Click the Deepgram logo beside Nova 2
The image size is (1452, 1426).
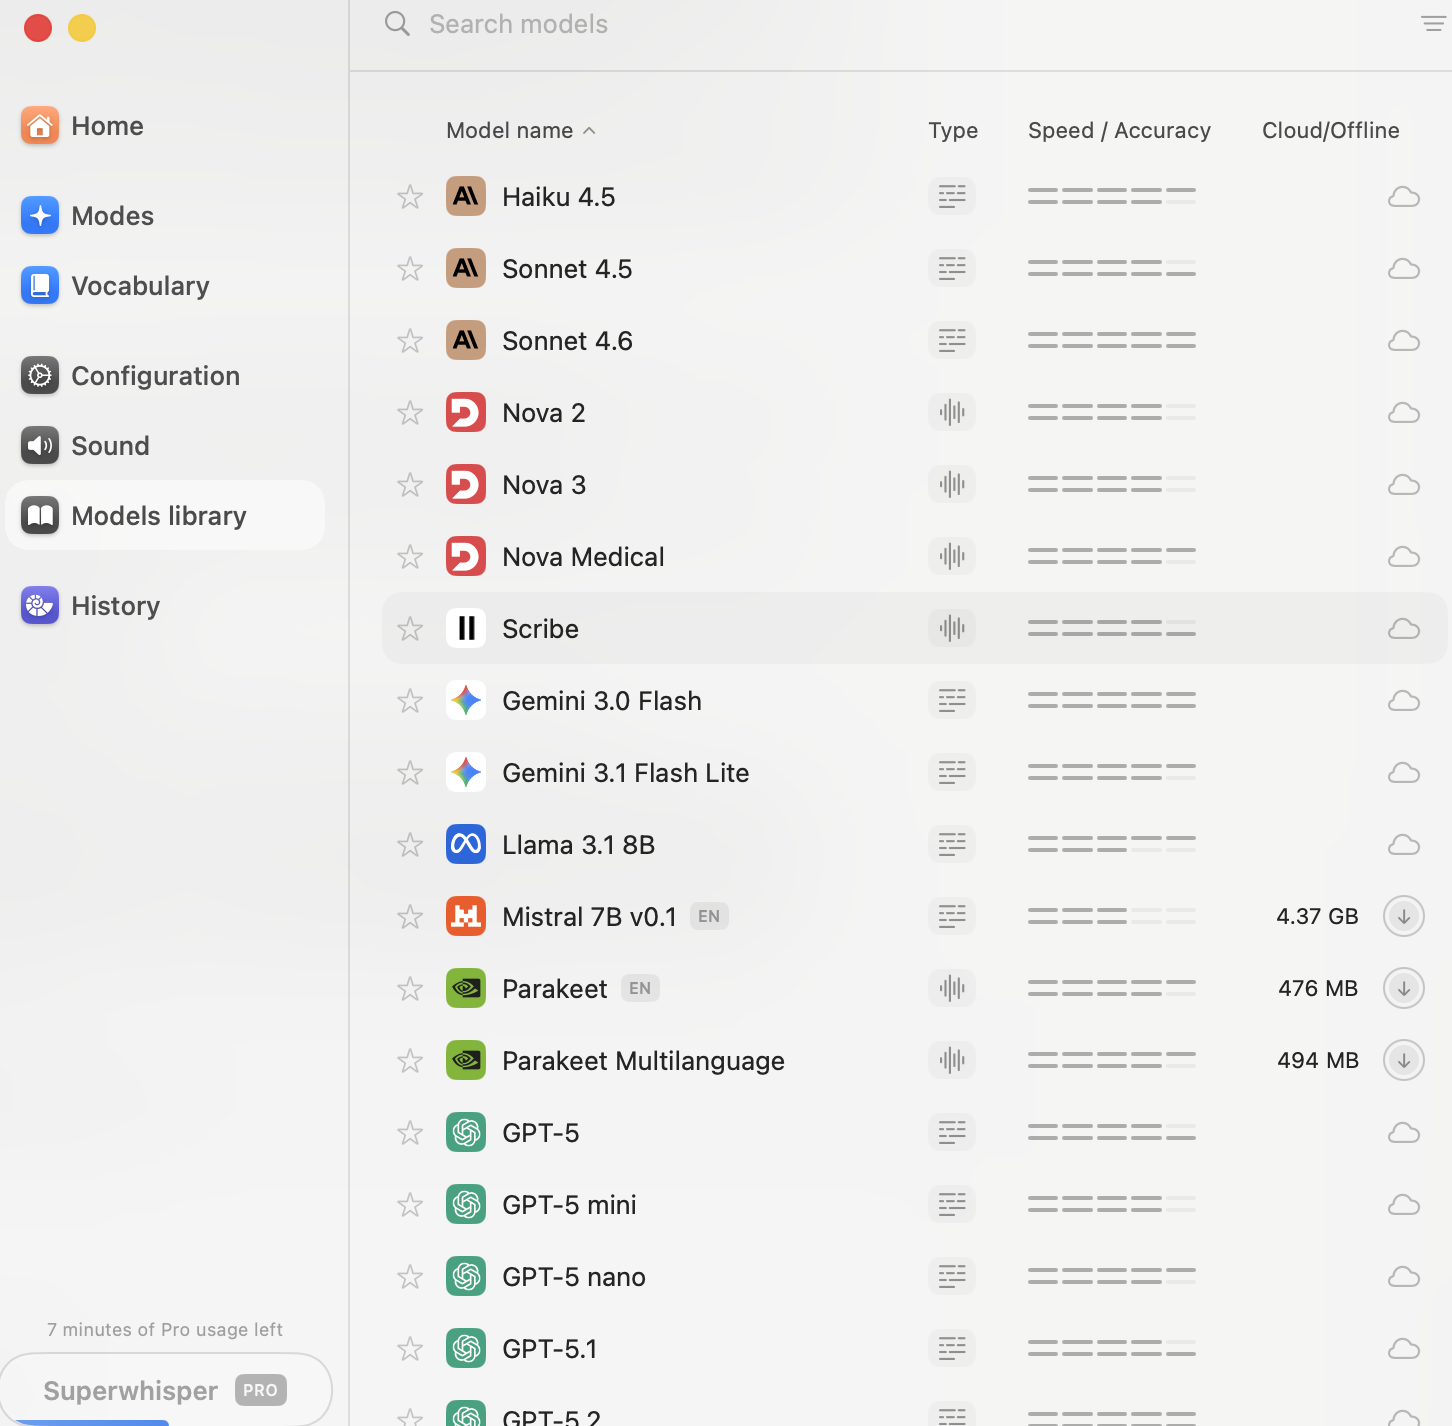tap(466, 412)
